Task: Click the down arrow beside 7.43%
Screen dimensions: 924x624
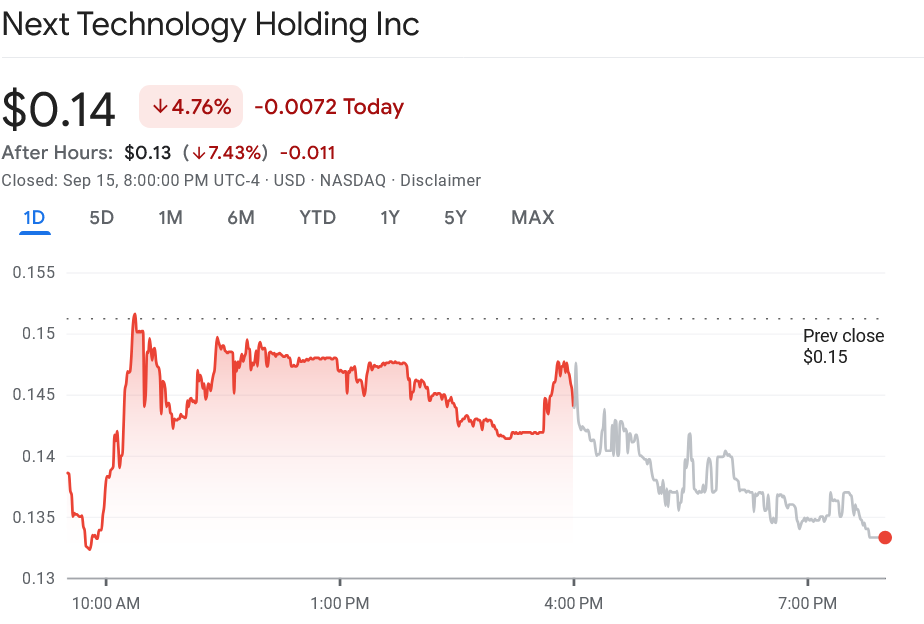Action: 199,153
